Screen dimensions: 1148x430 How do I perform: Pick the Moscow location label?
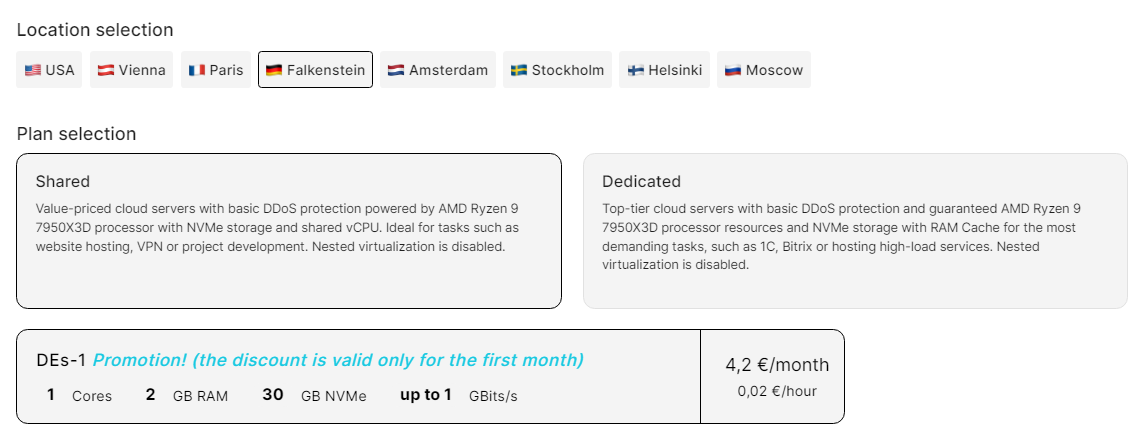click(774, 70)
